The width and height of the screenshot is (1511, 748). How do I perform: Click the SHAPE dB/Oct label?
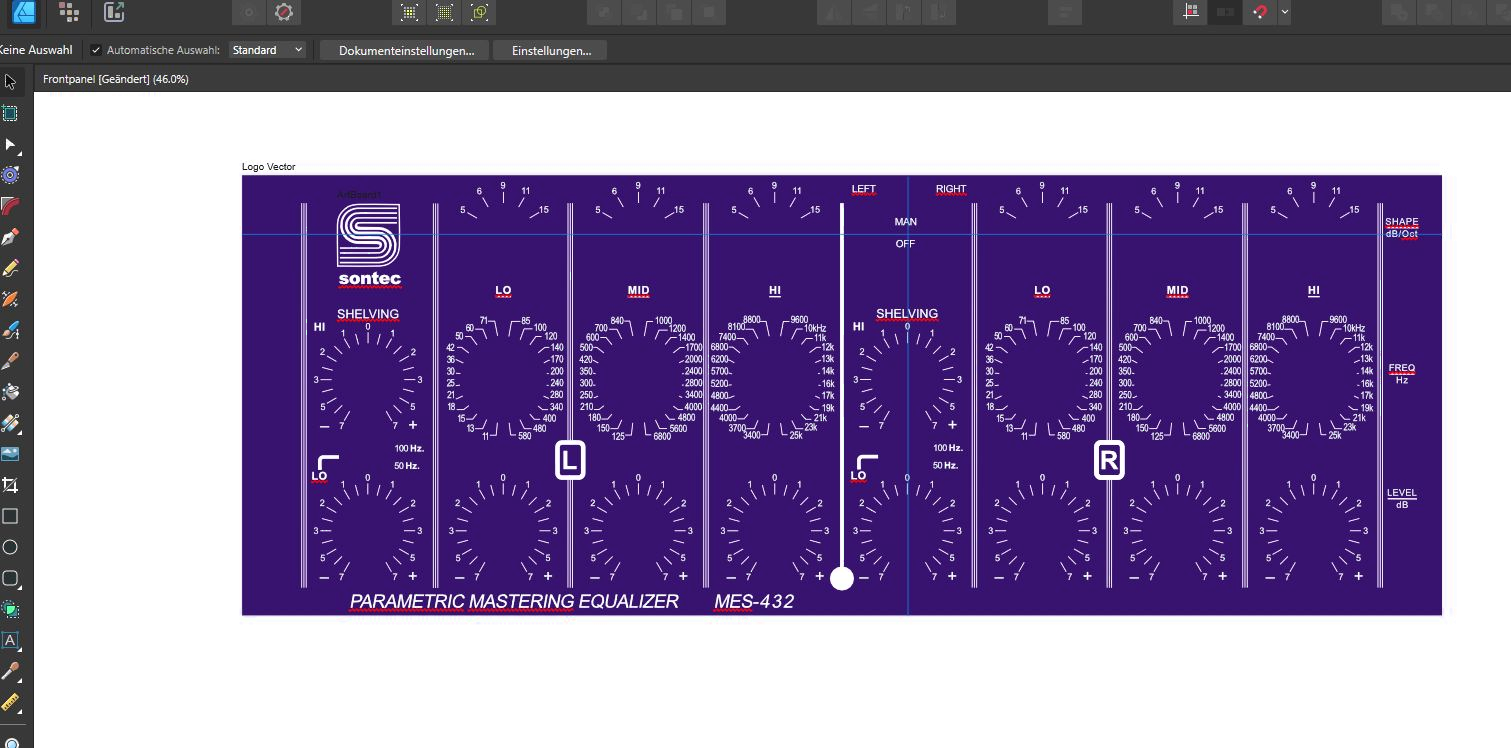pyautogui.click(x=1401, y=228)
